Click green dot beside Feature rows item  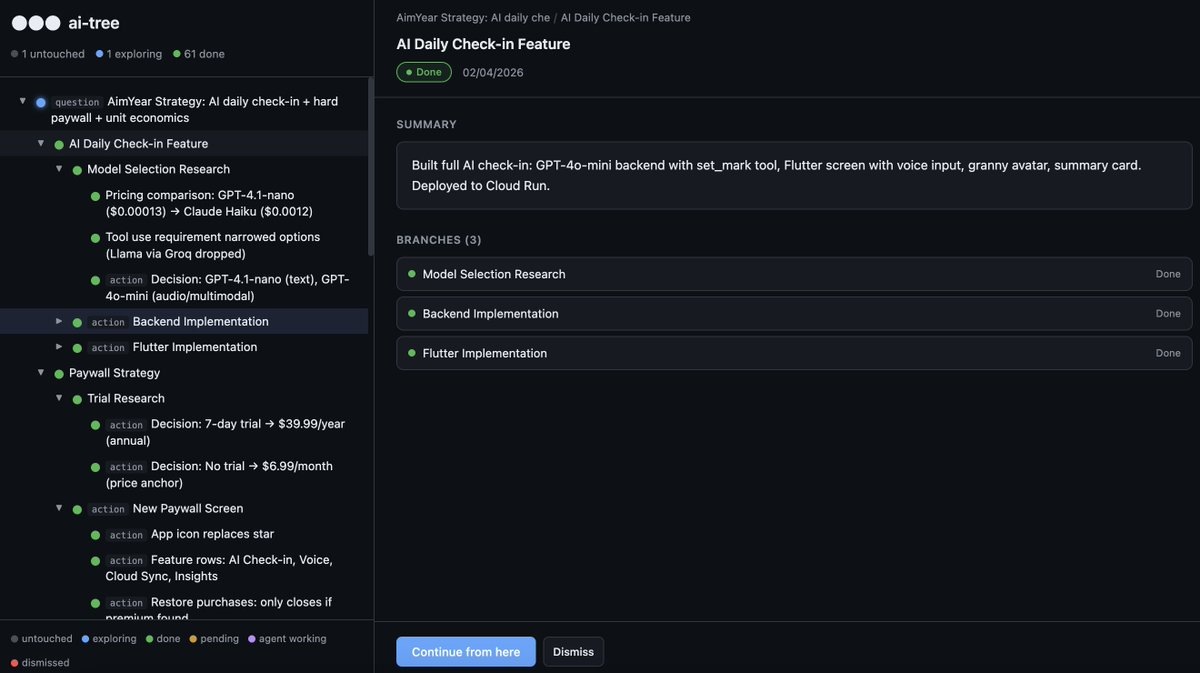click(x=95, y=561)
